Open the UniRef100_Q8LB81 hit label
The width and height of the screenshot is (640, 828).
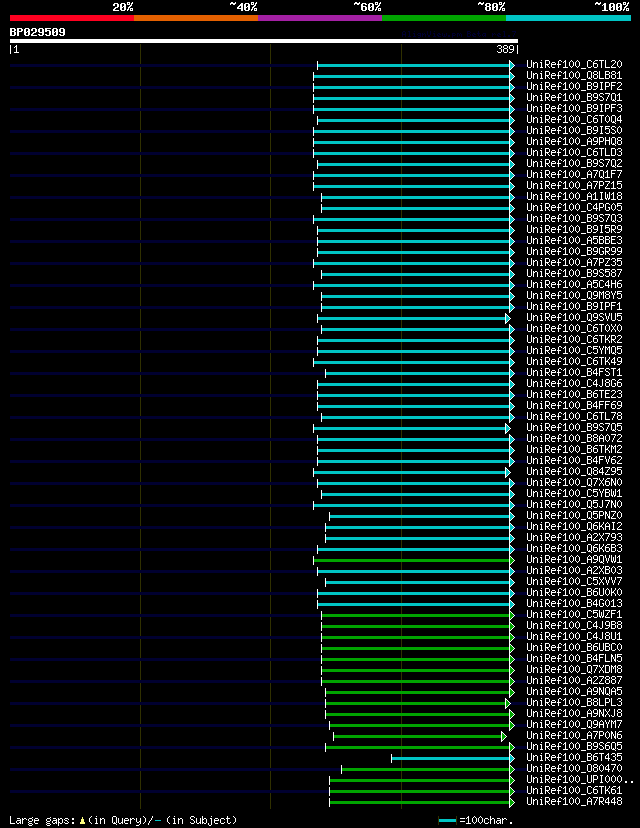574,76
